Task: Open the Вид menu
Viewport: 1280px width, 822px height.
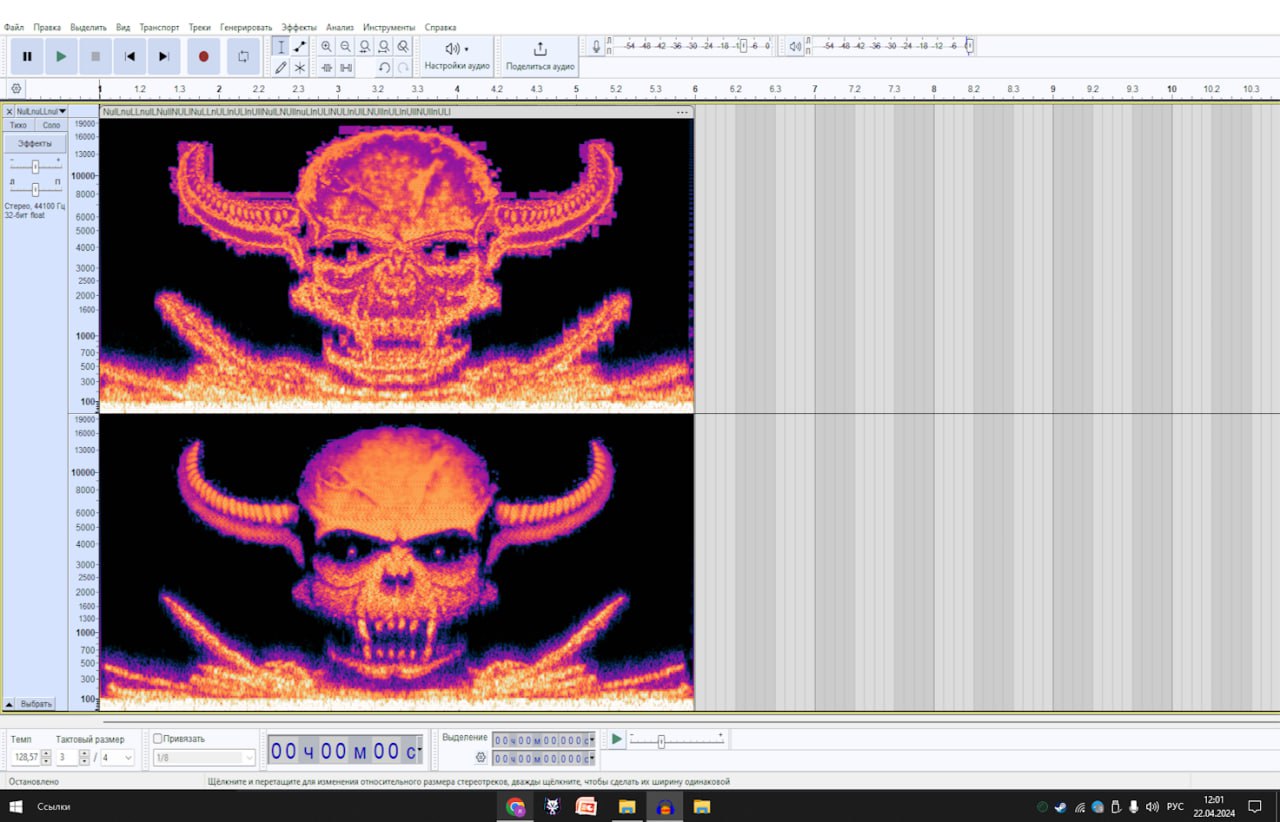Action: point(123,27)
